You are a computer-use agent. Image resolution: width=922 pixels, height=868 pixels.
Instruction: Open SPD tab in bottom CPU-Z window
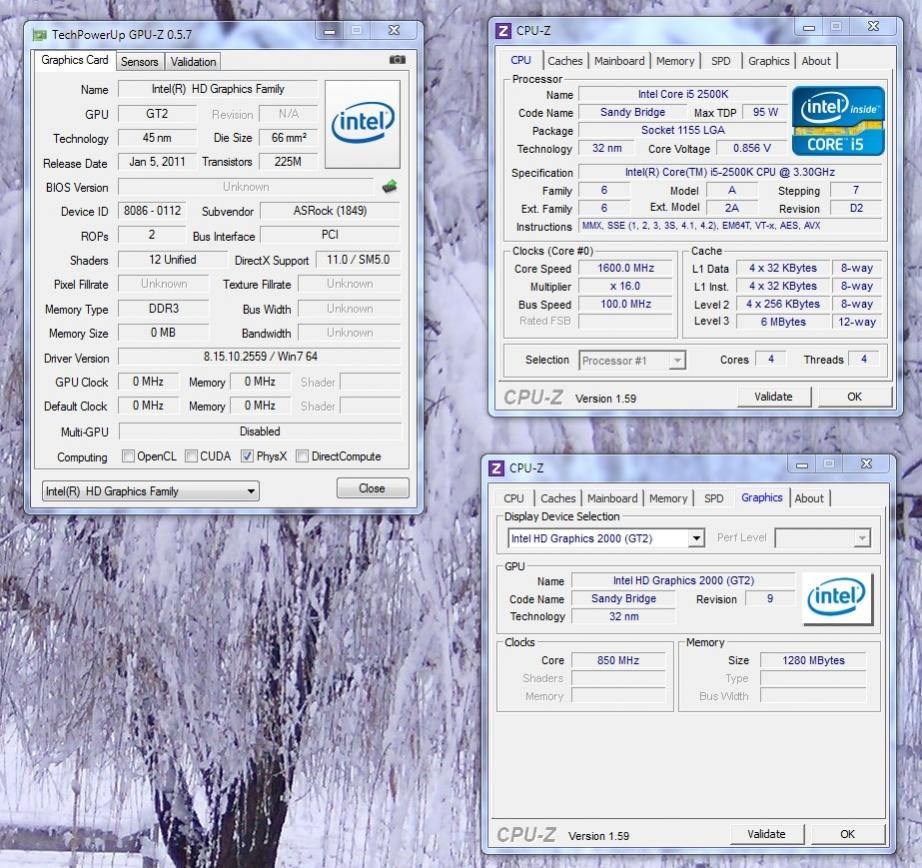[713, 498]
